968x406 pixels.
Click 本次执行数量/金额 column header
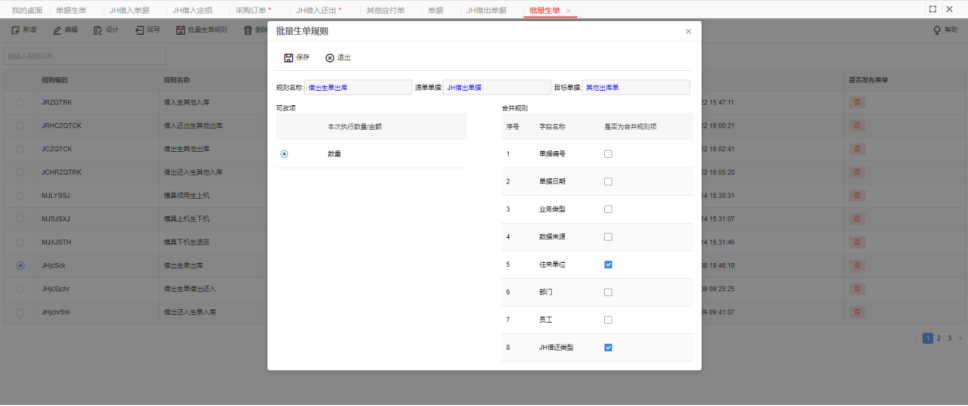tap(355, 126)
